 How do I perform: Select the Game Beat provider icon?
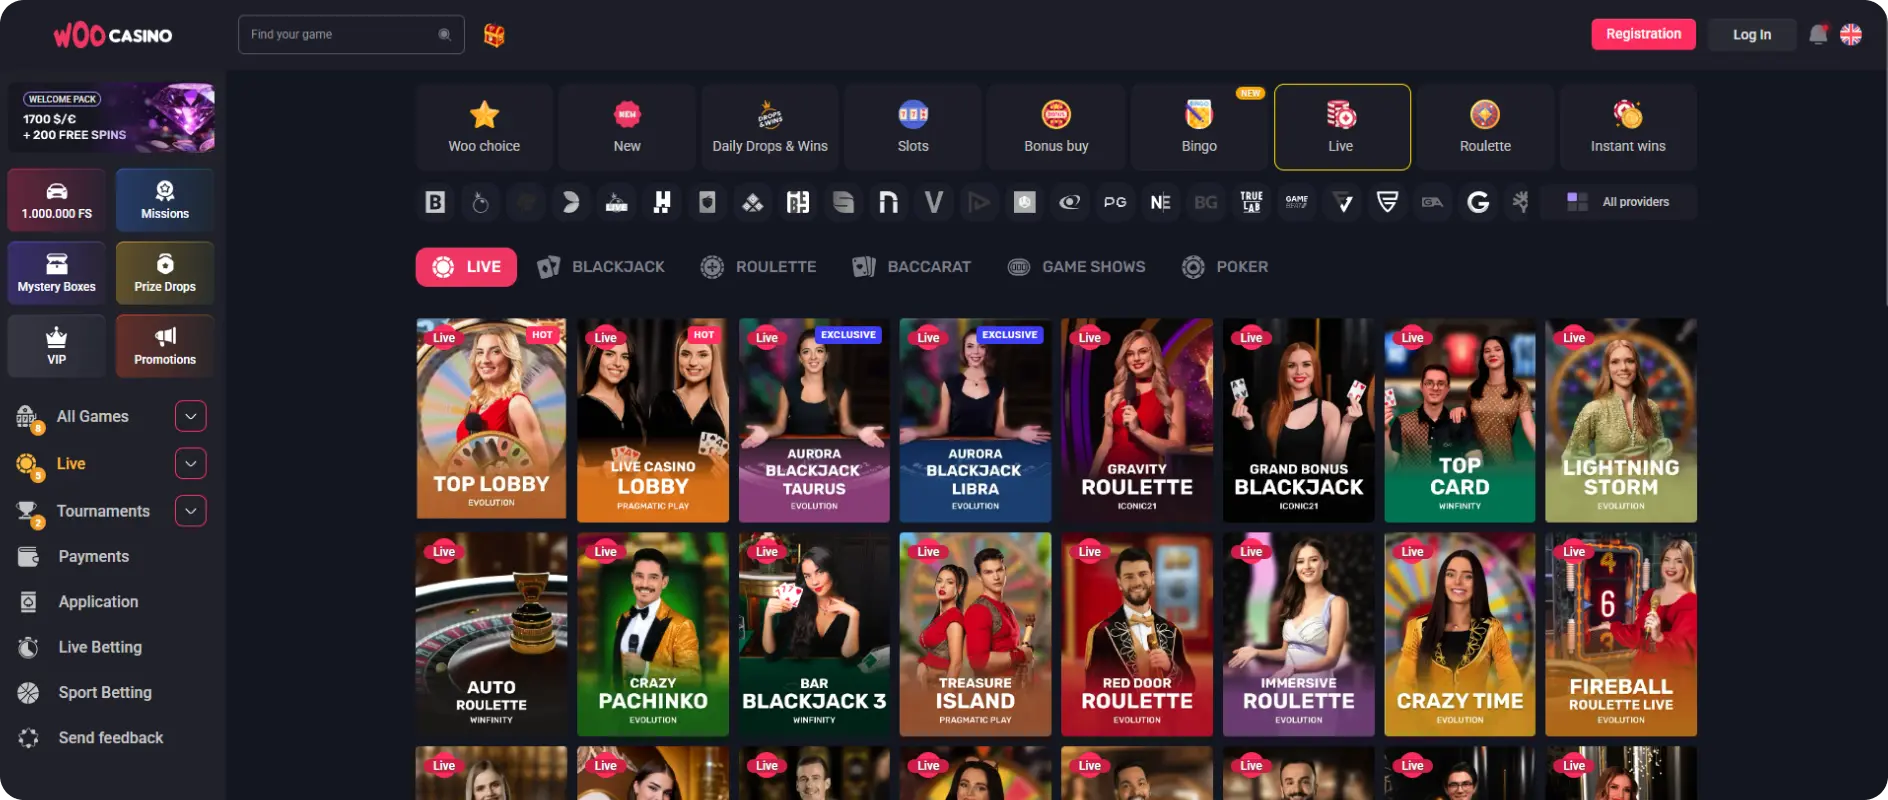click(1297, 202)
